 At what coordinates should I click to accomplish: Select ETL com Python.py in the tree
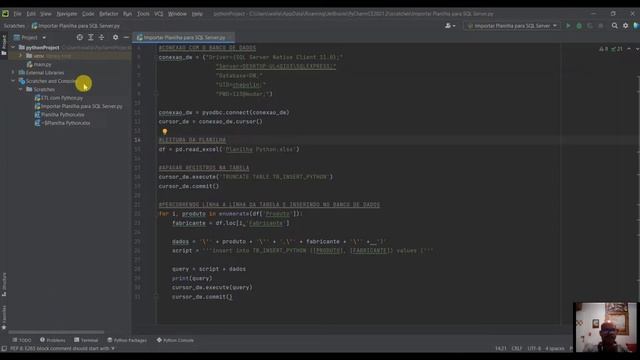pos(58,98)
